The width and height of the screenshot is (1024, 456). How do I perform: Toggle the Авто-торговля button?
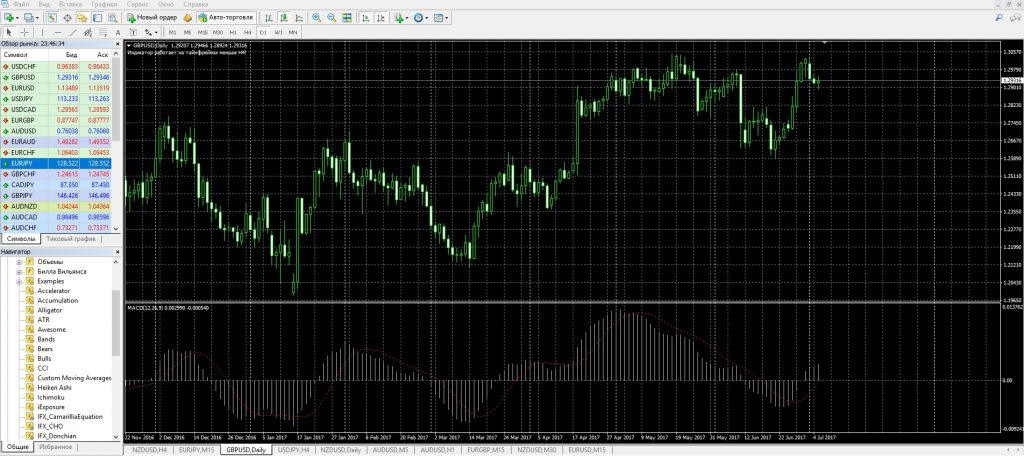pos(225,18)
